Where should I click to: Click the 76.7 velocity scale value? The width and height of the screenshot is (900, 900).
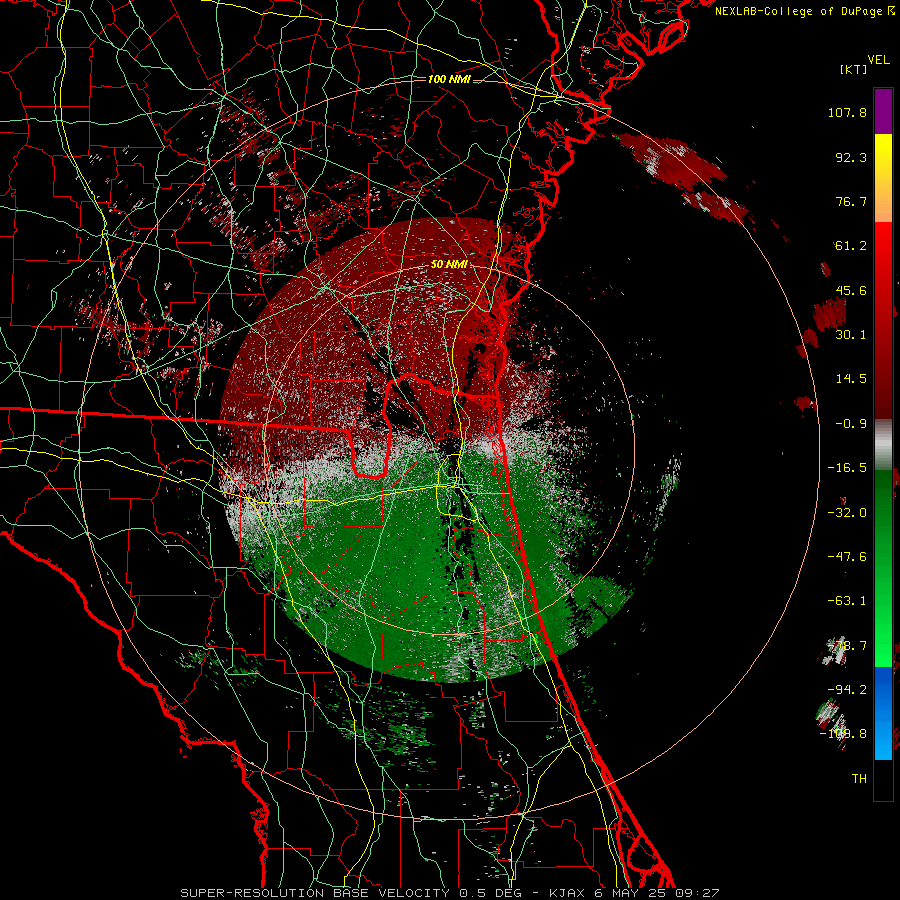(x=851, y=201)
